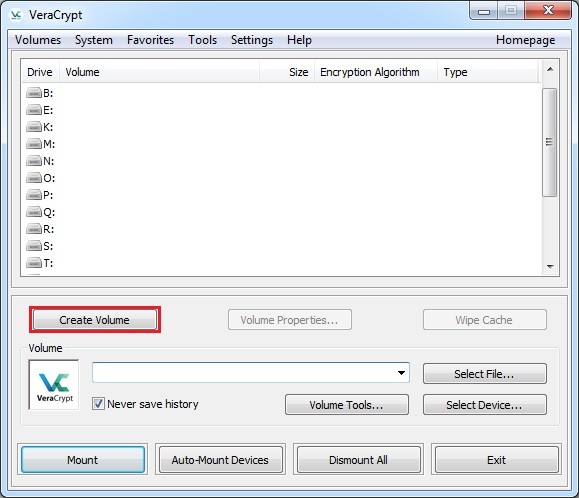The height and width of the screenshot is (498, 579).
Task: Expand the volume path dropdown arrow
Action: 401,372
